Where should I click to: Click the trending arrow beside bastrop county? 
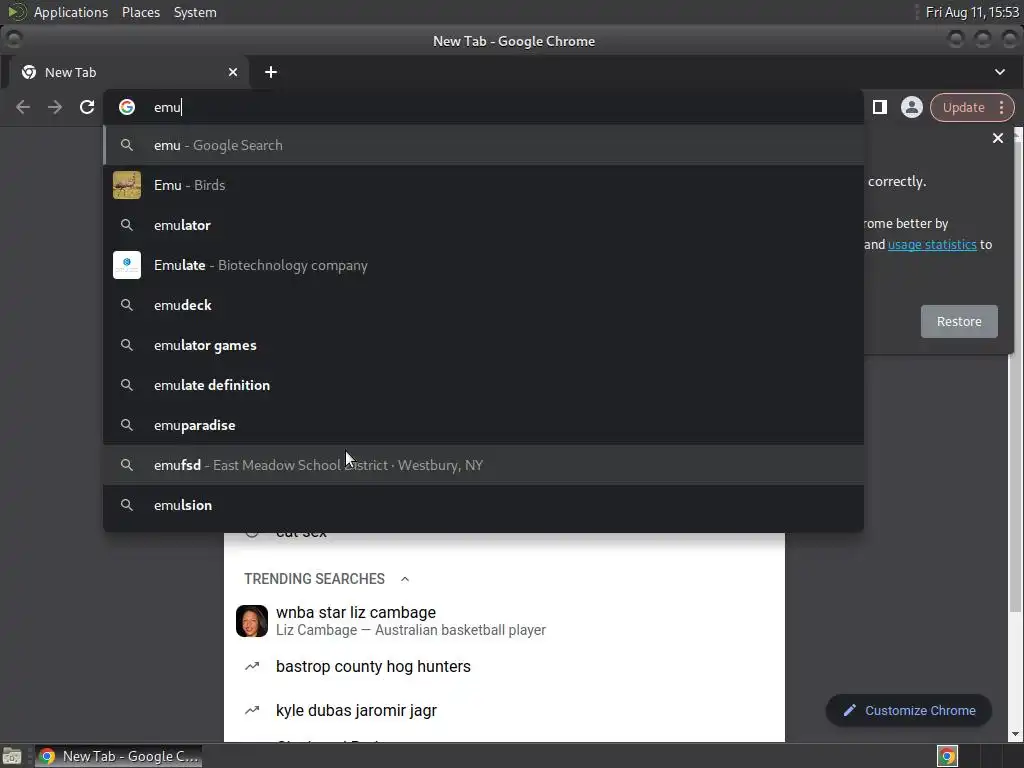[252, 666]
